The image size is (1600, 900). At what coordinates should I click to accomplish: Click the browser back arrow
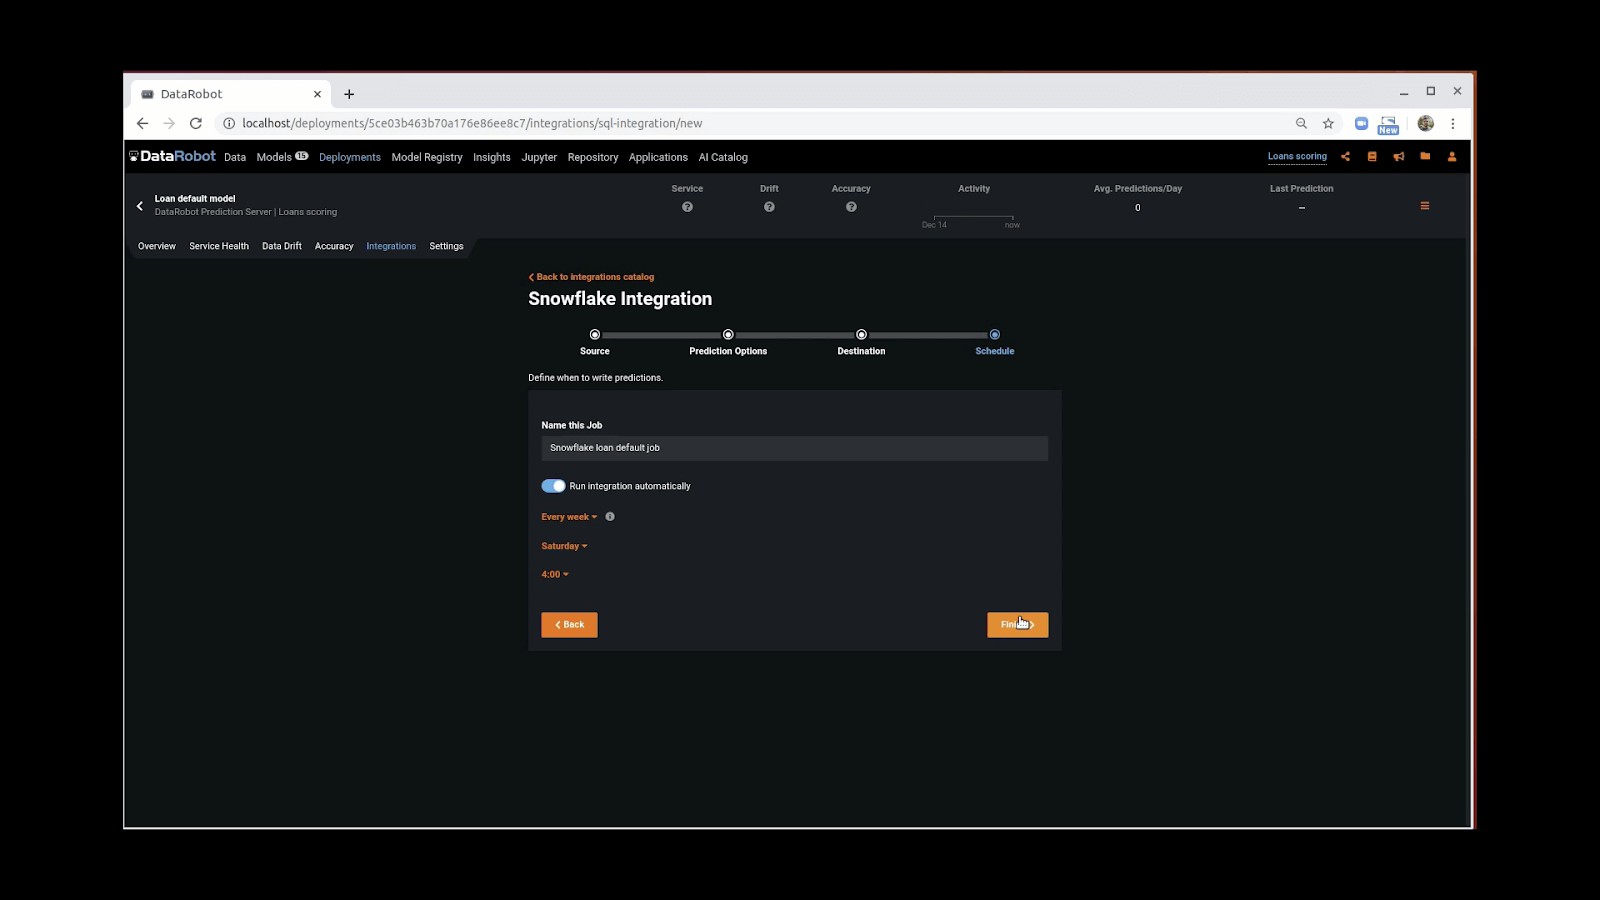click(x=142, y=123)
